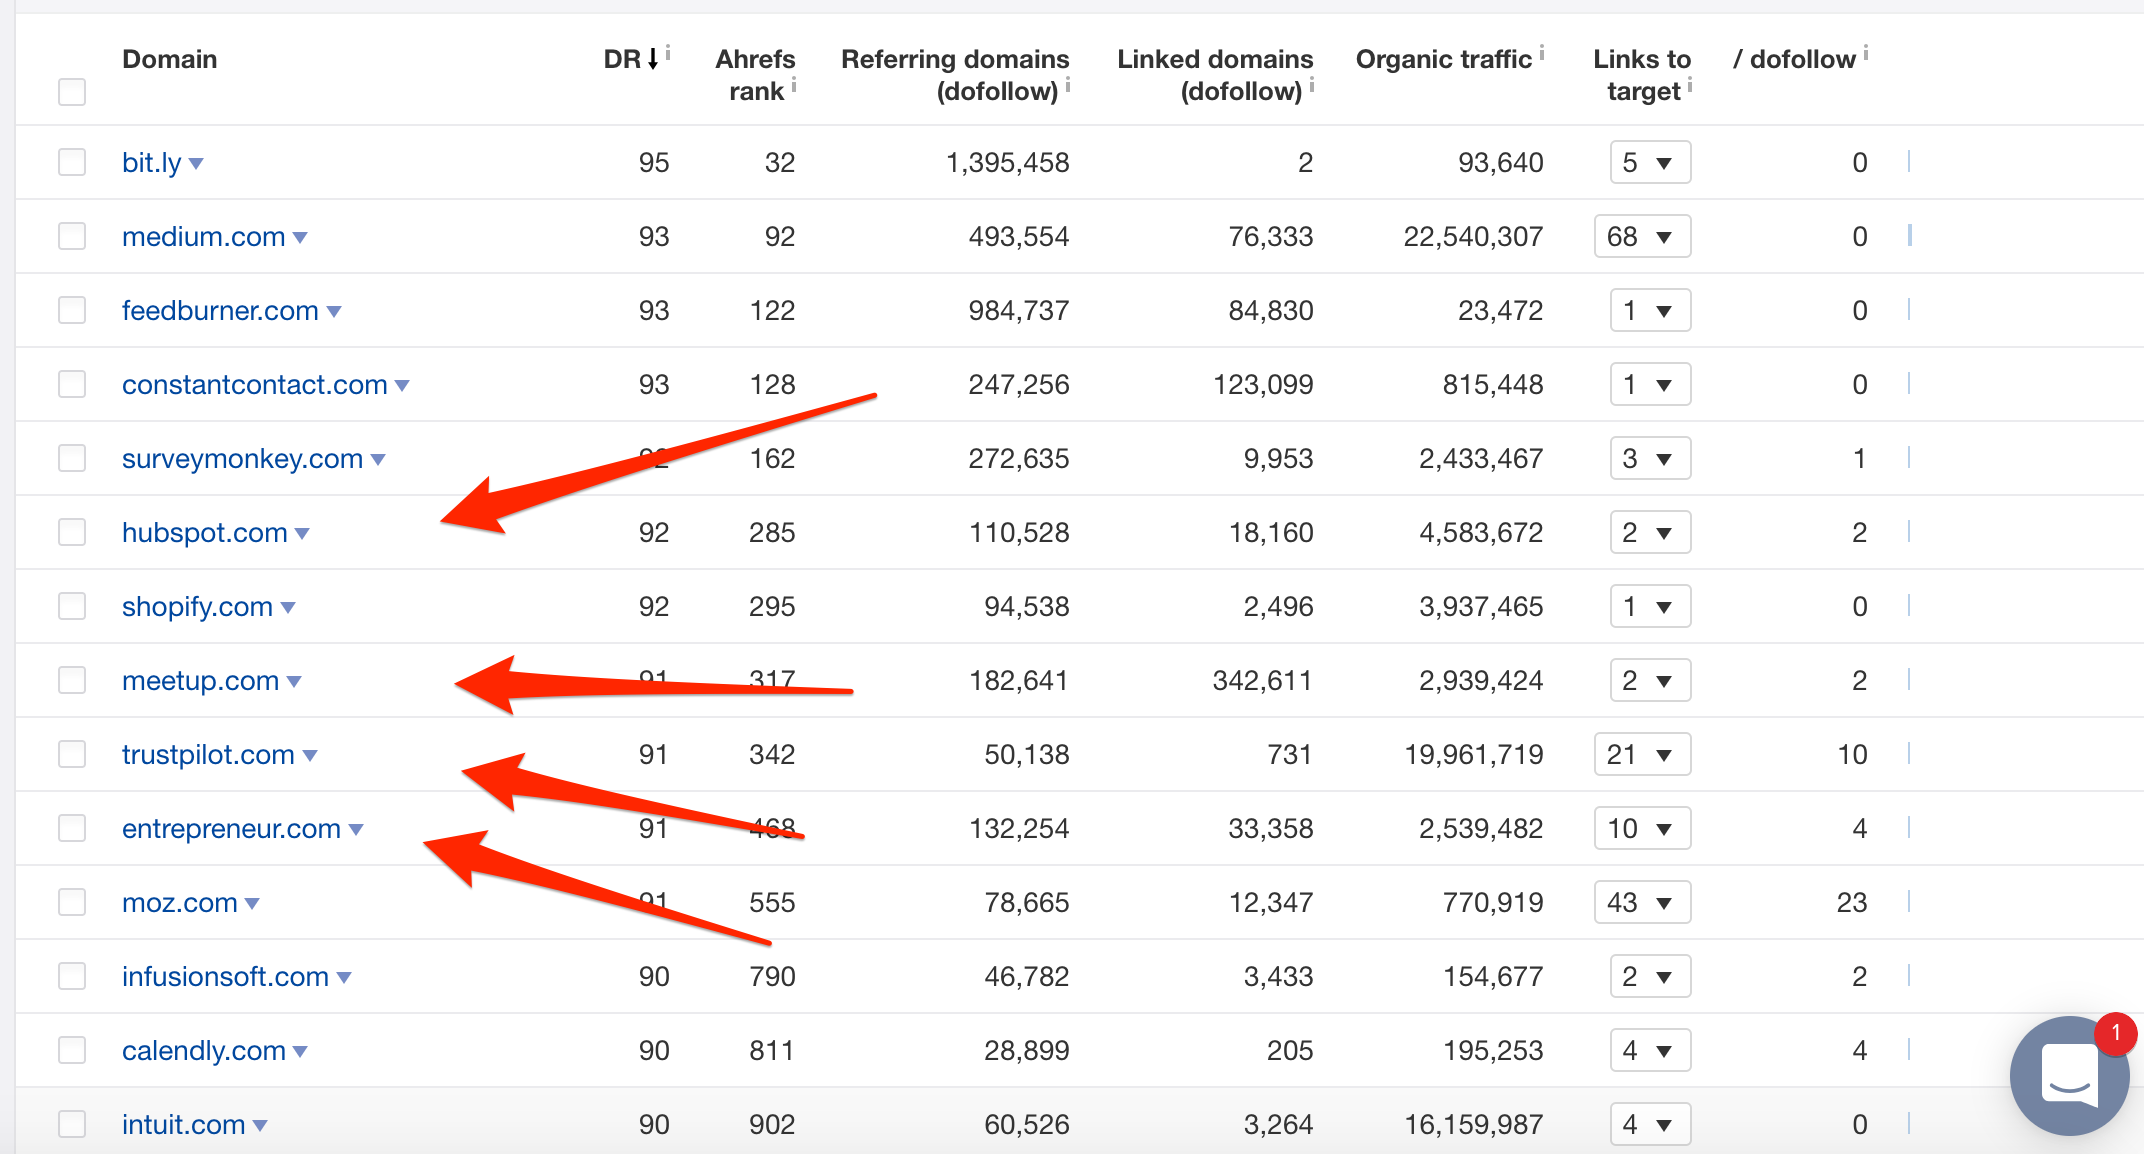Image resolution: width=2144 pixels, height=1154 pixels.
Task: Click the Links to target info icon
Action: (1690, 85)
